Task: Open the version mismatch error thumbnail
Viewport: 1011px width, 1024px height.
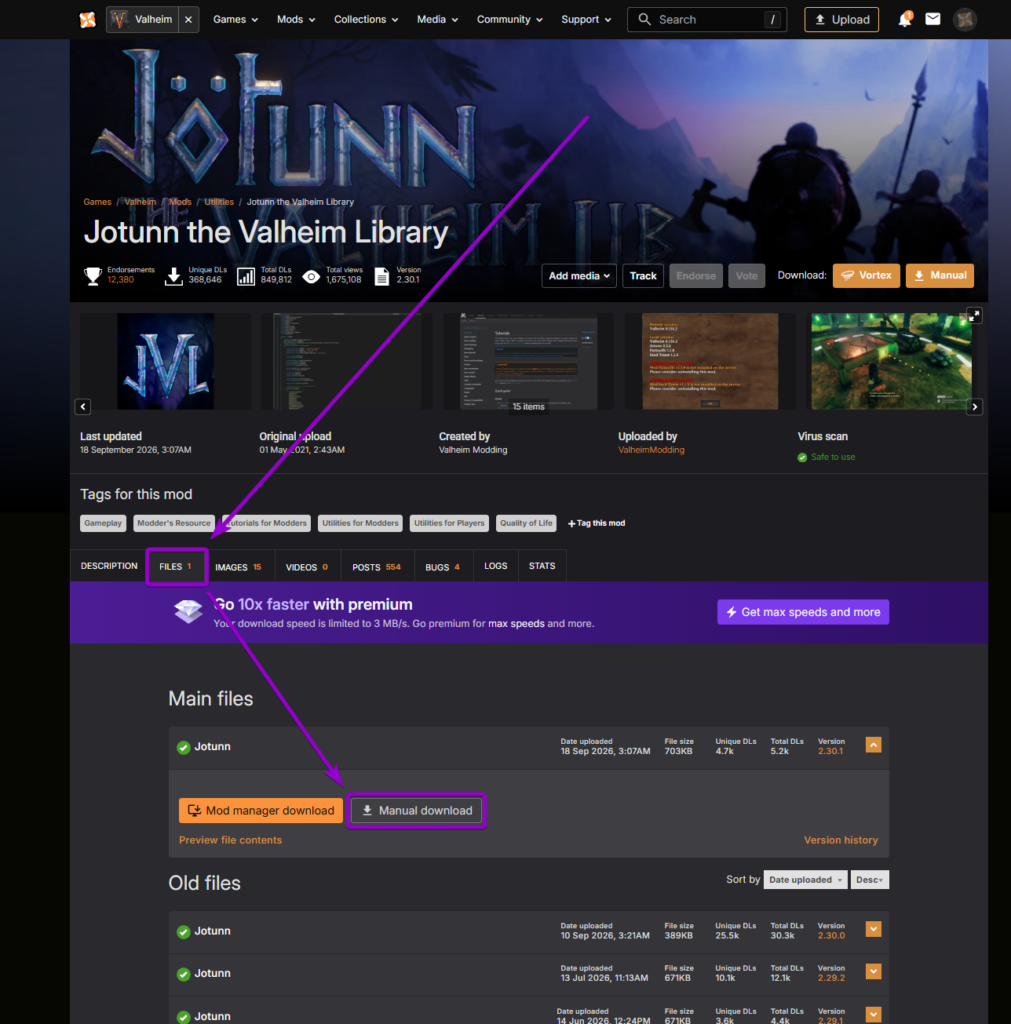Action: click(x=710, y=361)
